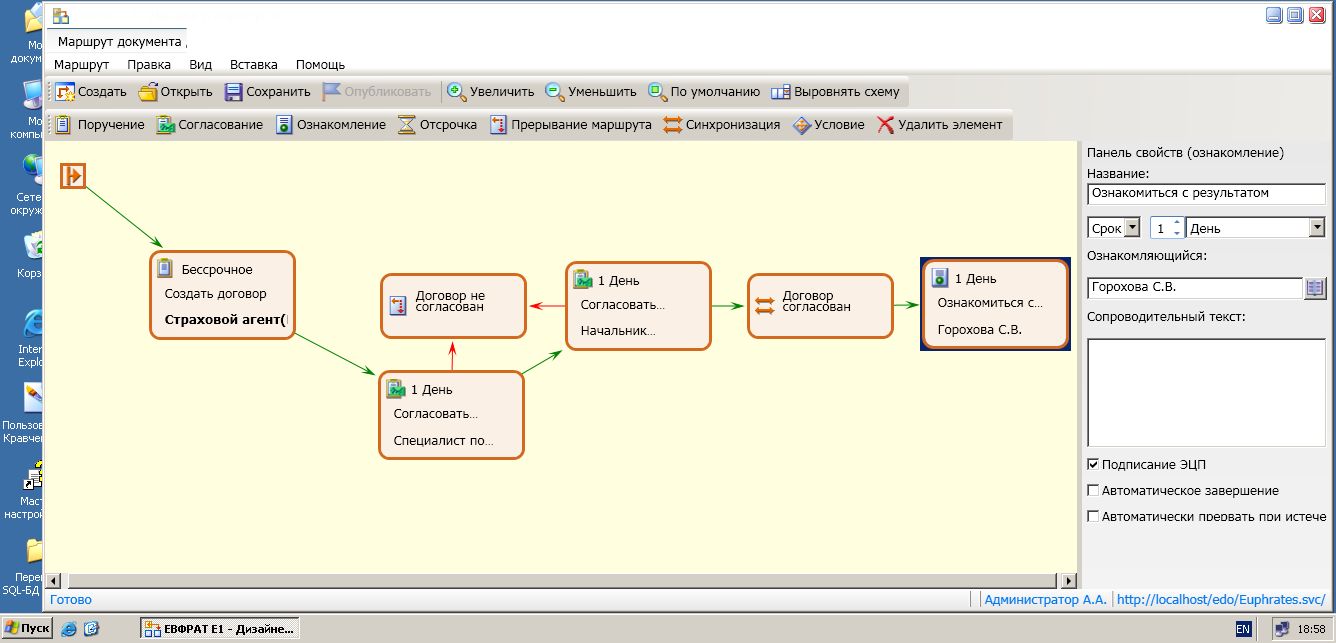The image size is (1336, 643).
Task: Add a Прерывание маршрута element
Action: (x=570, y=125)
